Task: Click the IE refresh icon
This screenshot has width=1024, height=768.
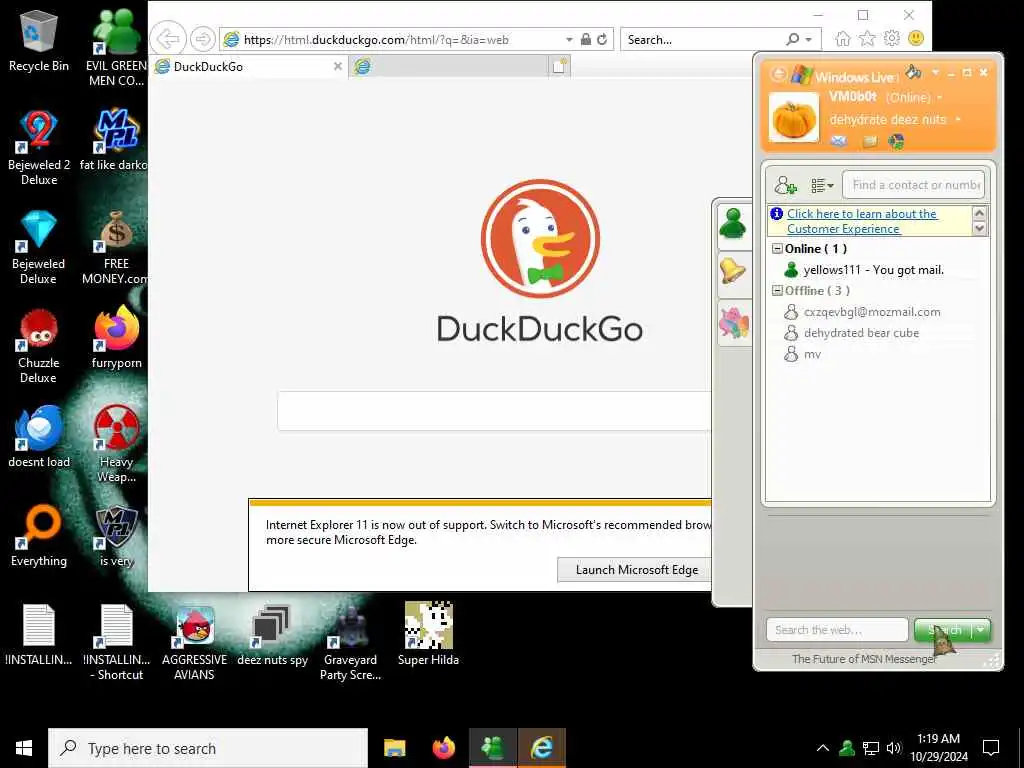Action: coord(602,39)
